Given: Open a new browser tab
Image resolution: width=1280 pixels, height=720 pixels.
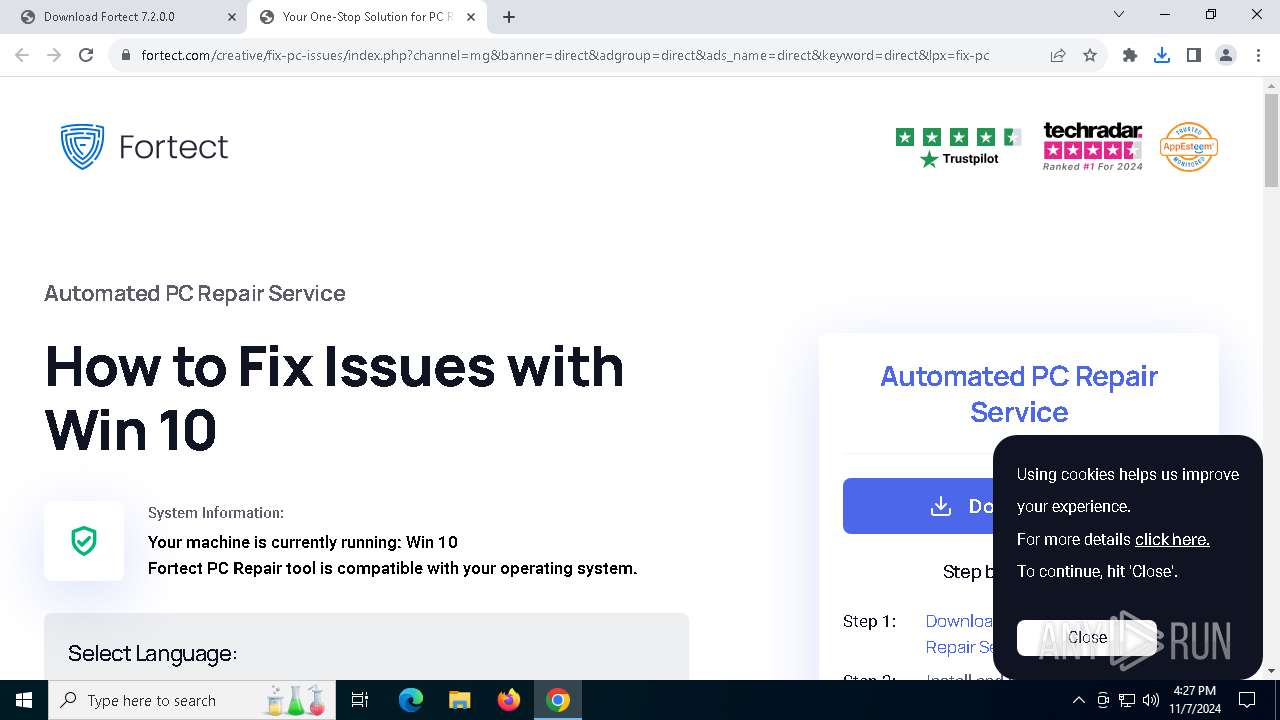Looking at the screenshot, I should pos(509,17).
